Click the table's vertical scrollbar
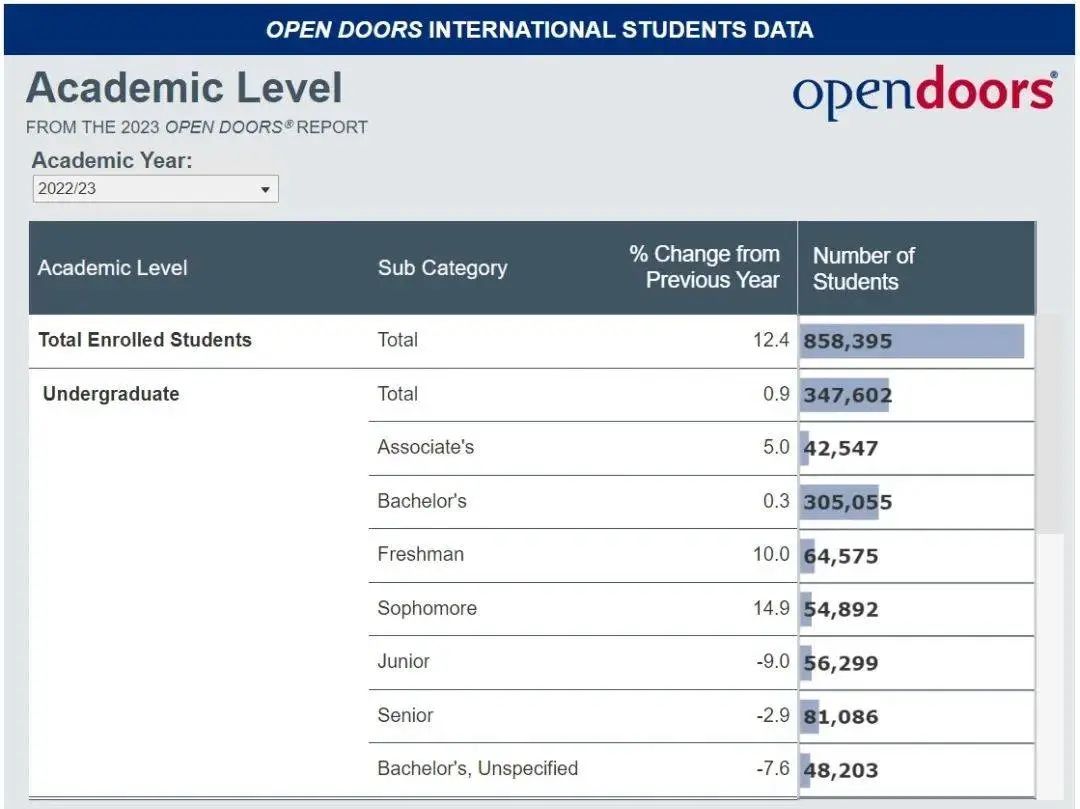 pyautogui.click(x=1050, y=424)
